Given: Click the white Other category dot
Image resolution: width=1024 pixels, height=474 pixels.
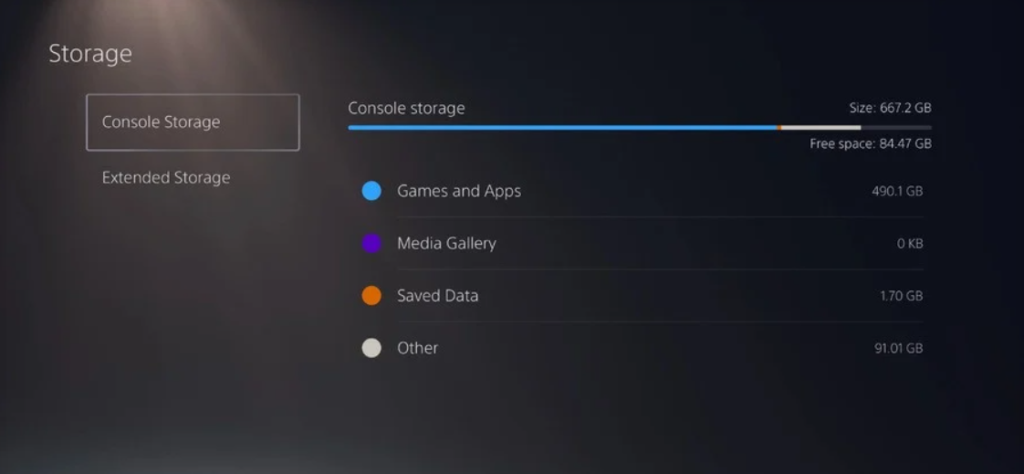Looking at the screenshot, I should point(372,348).
